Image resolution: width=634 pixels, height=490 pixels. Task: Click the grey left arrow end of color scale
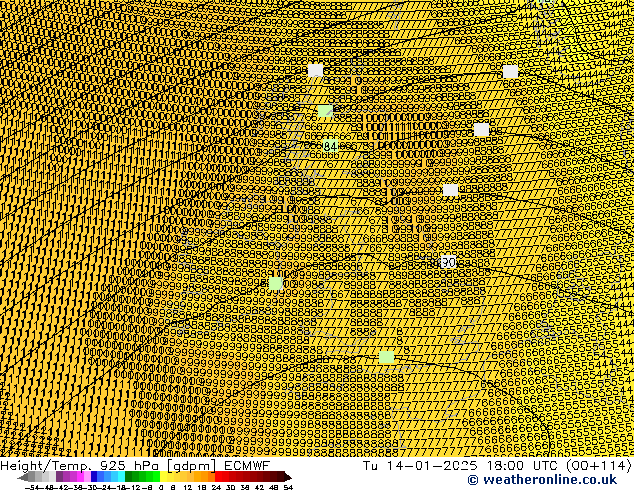click(23, 477)
